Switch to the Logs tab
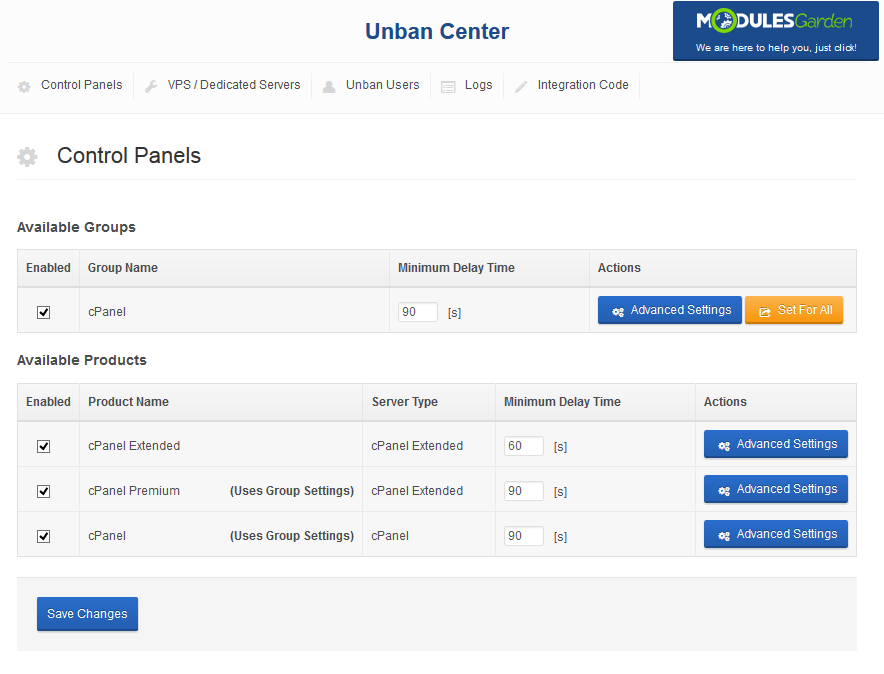The width and height of the screenshot is (884, 674). point(478,85)
